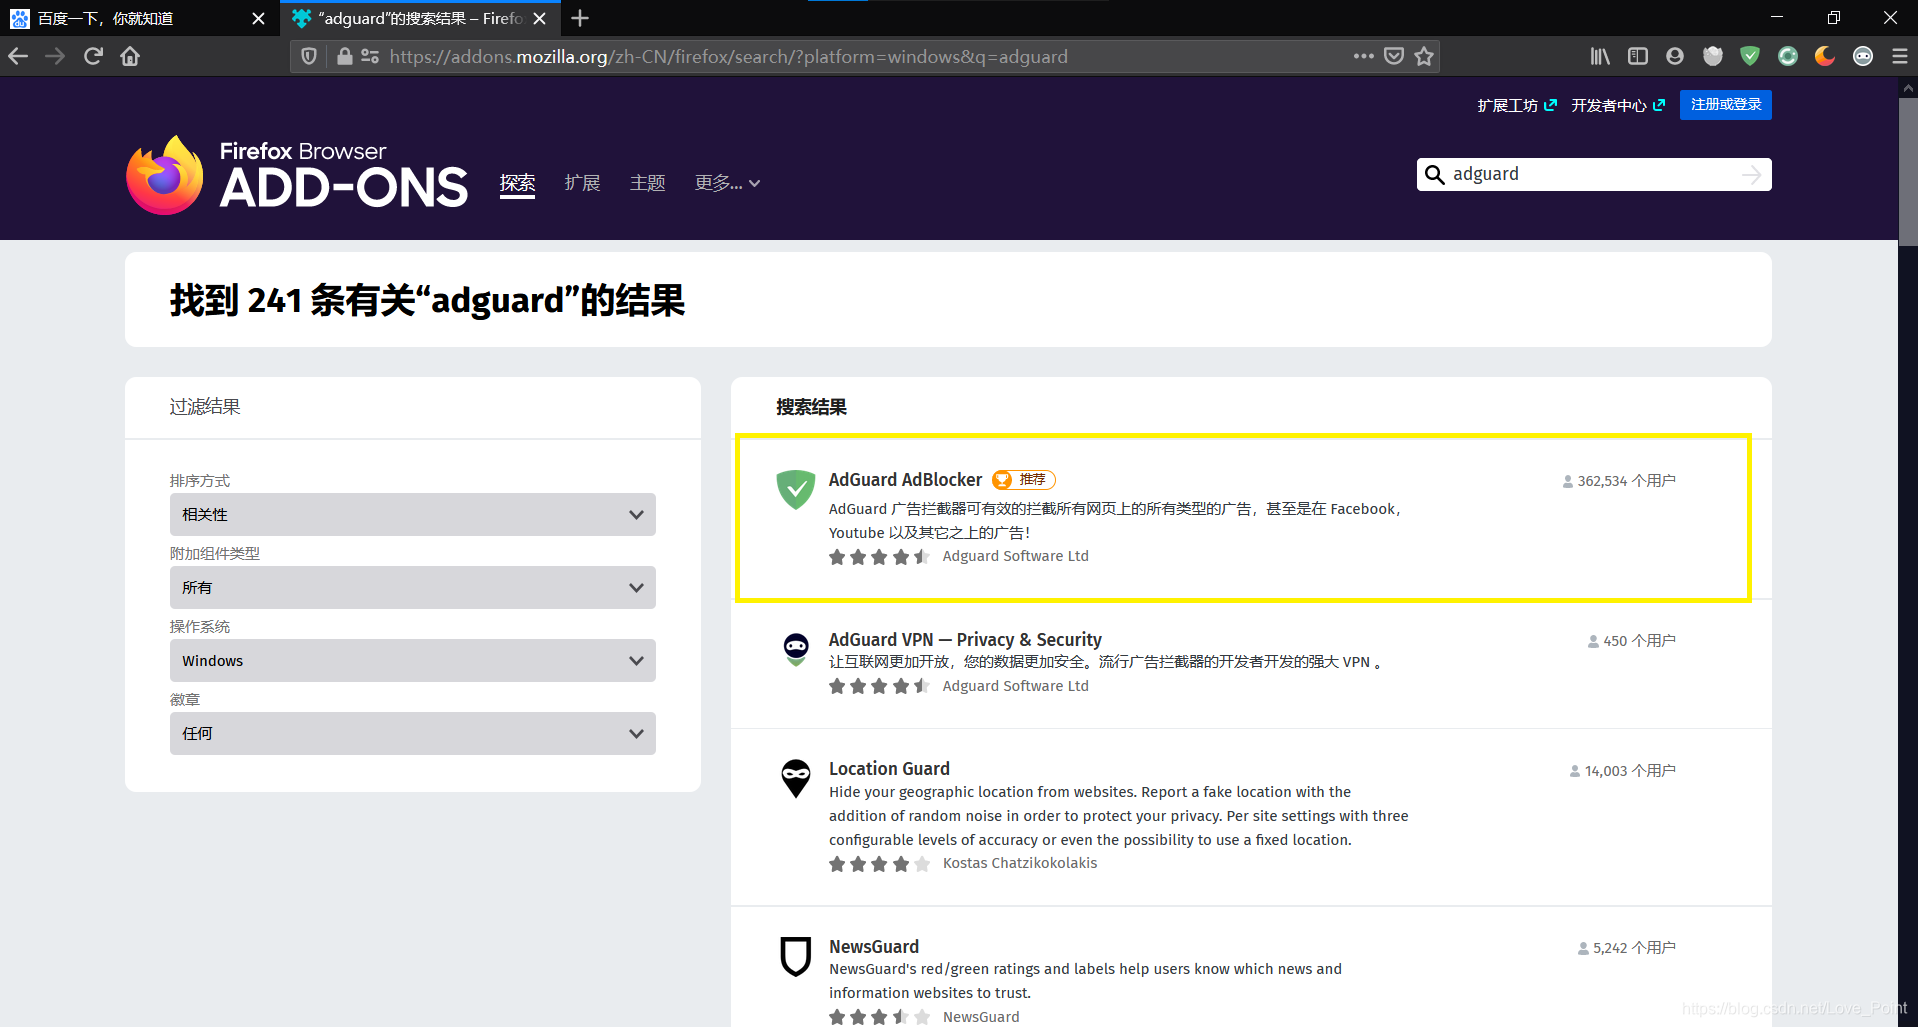Click the 362,534 个用户 count
The width and height of the screenshot is (1918, 1027).
coord(1619,481)
